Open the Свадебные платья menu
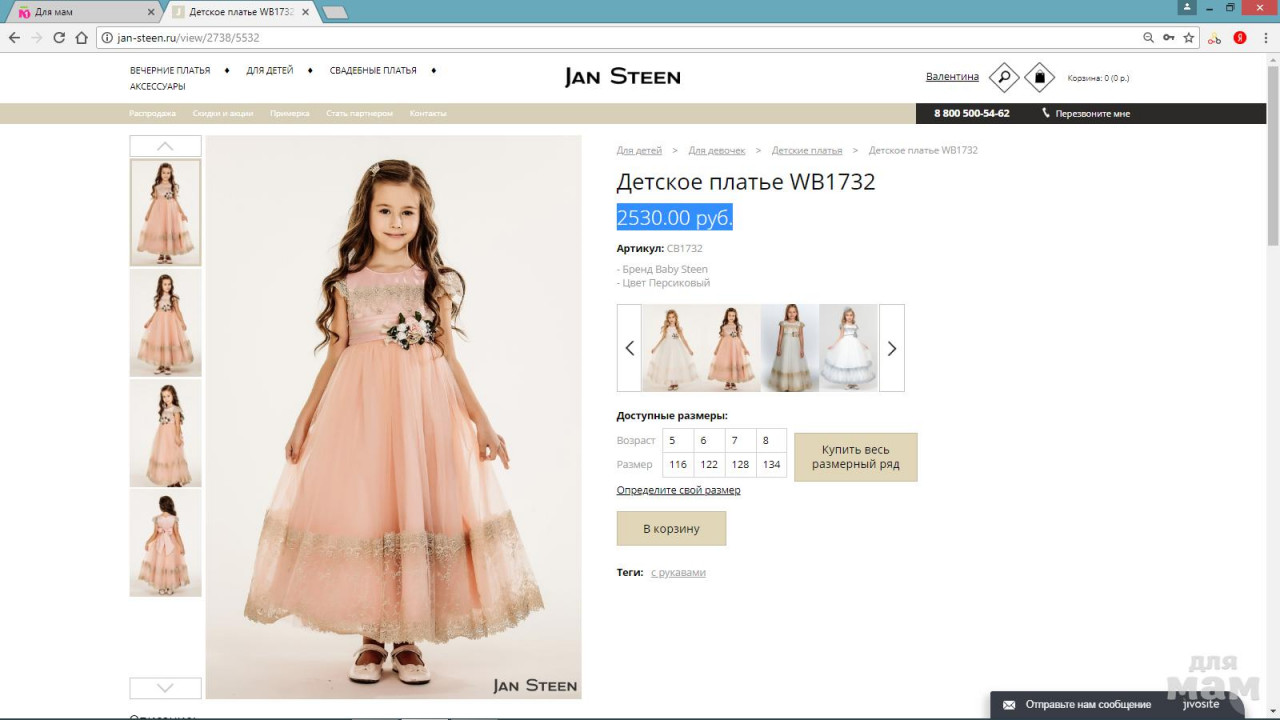This screenshot has height=720, width=1280. [373, 71]
